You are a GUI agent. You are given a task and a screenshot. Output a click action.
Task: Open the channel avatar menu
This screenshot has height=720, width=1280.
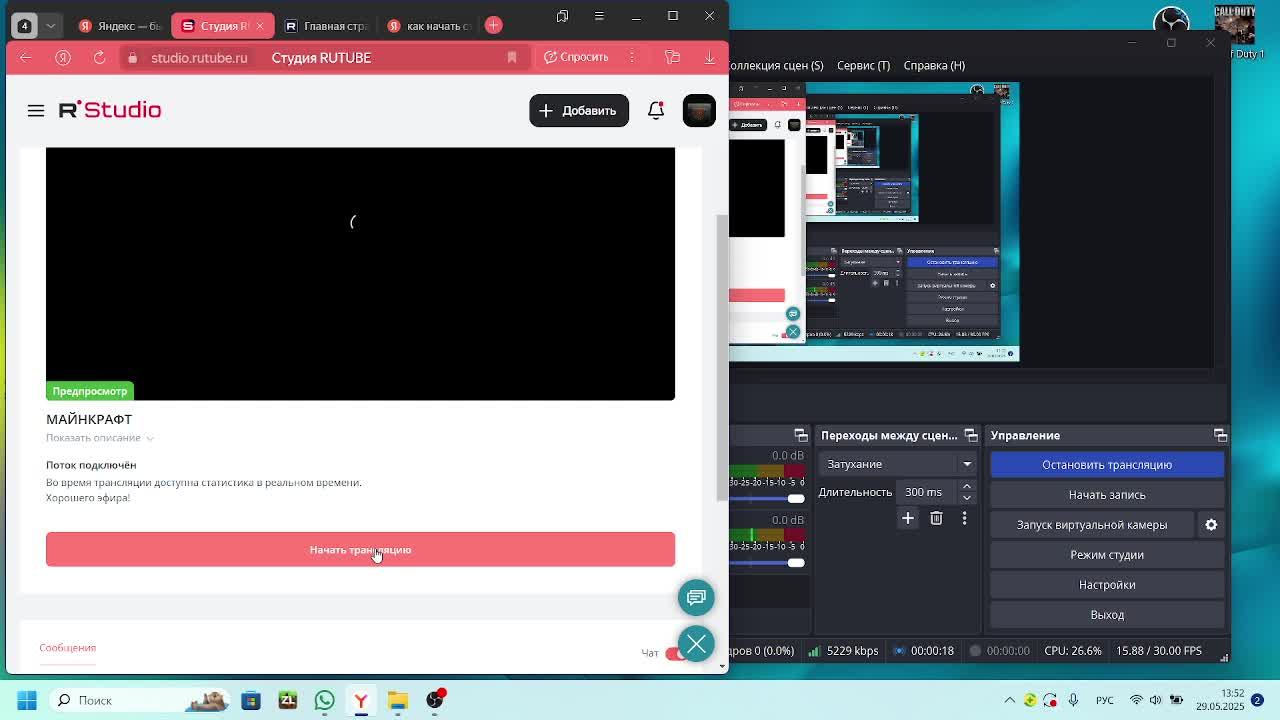pos(699,111)
